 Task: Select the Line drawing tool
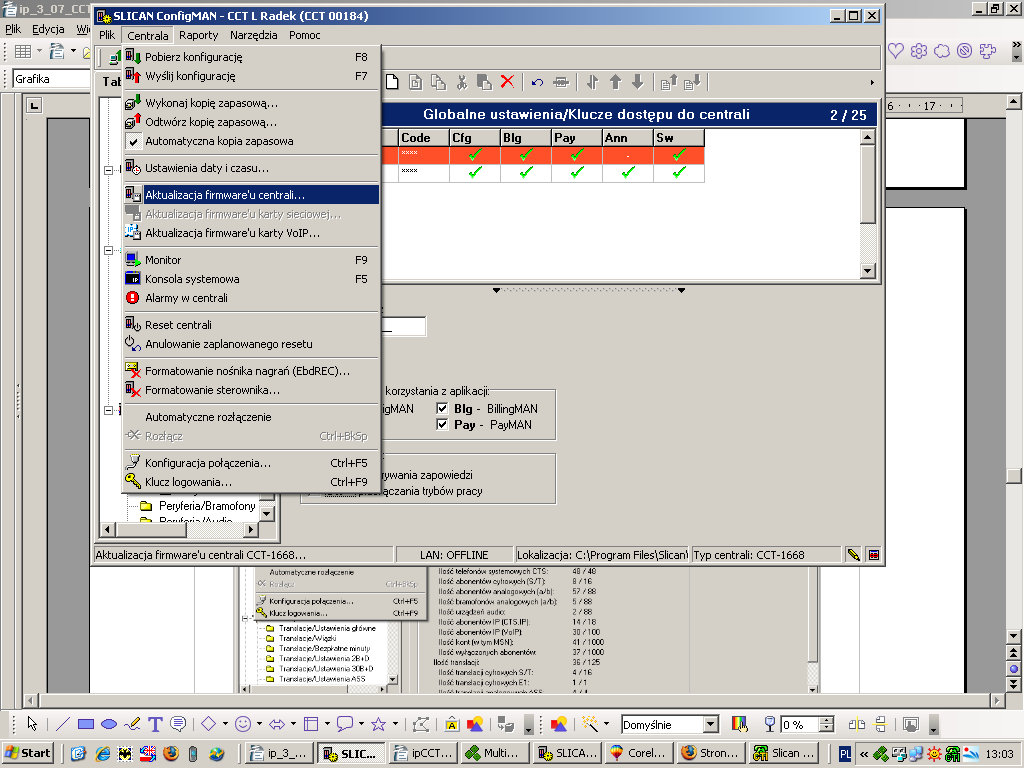click(63, 724)
